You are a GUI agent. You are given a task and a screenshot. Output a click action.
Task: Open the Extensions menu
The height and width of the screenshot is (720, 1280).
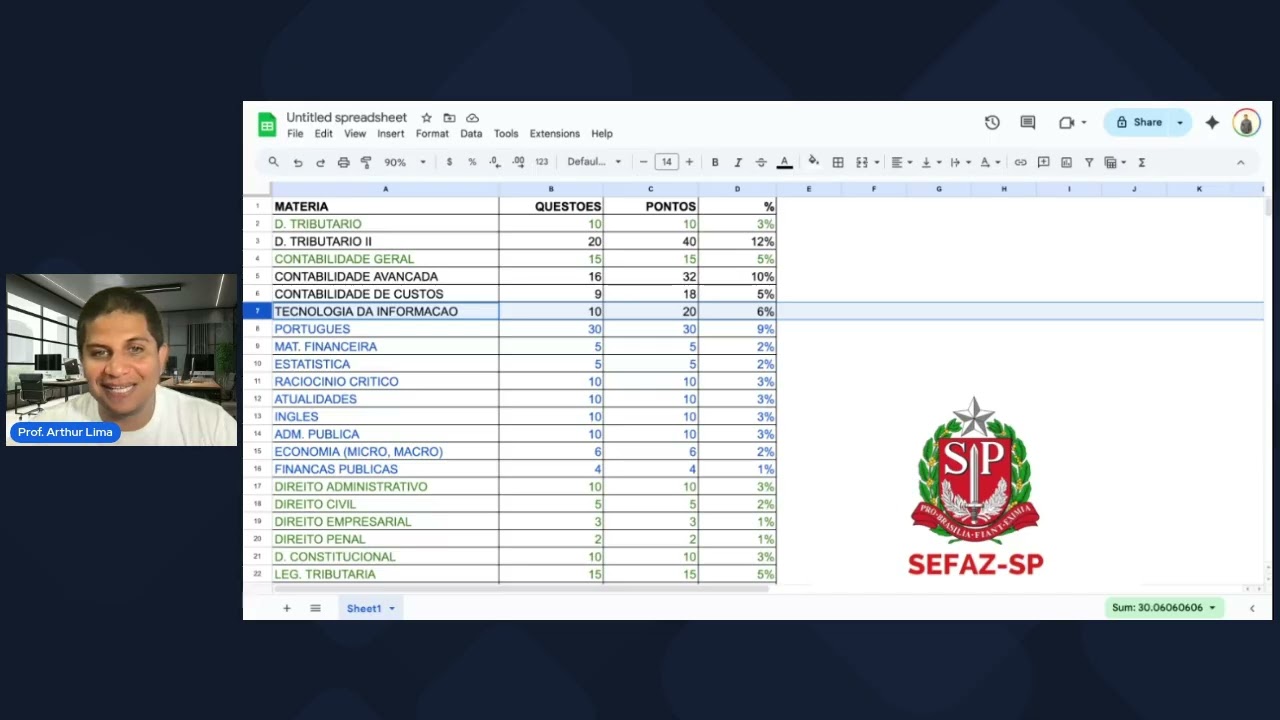click(x=555, y=133)
